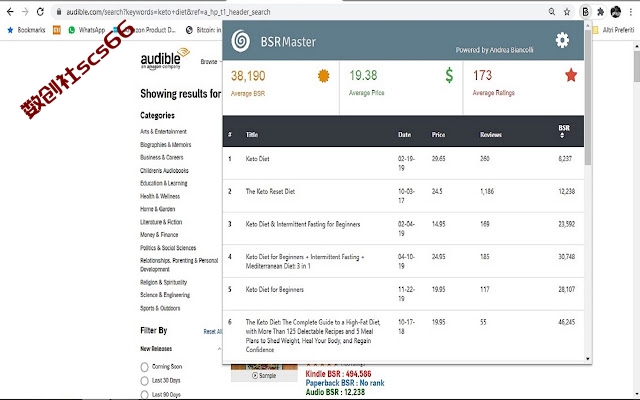Click the Price column header
640x400 pixels.
pyautogui.click(x=438, y=134)
